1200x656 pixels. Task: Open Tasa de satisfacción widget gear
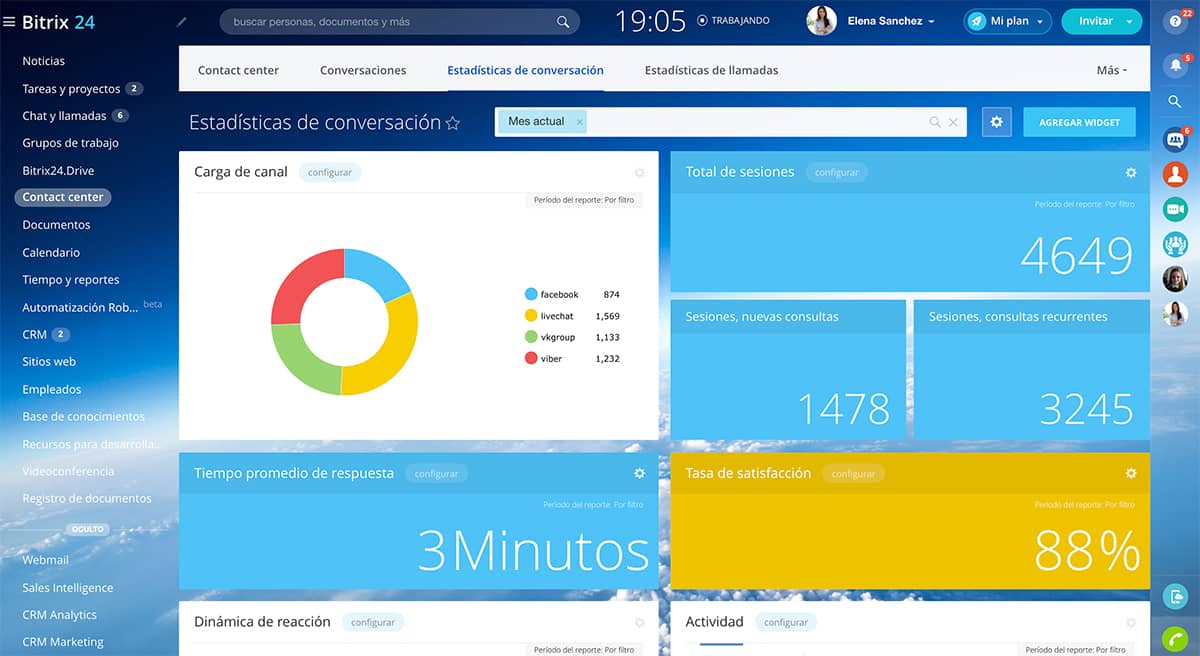[x=1131, y=473]
